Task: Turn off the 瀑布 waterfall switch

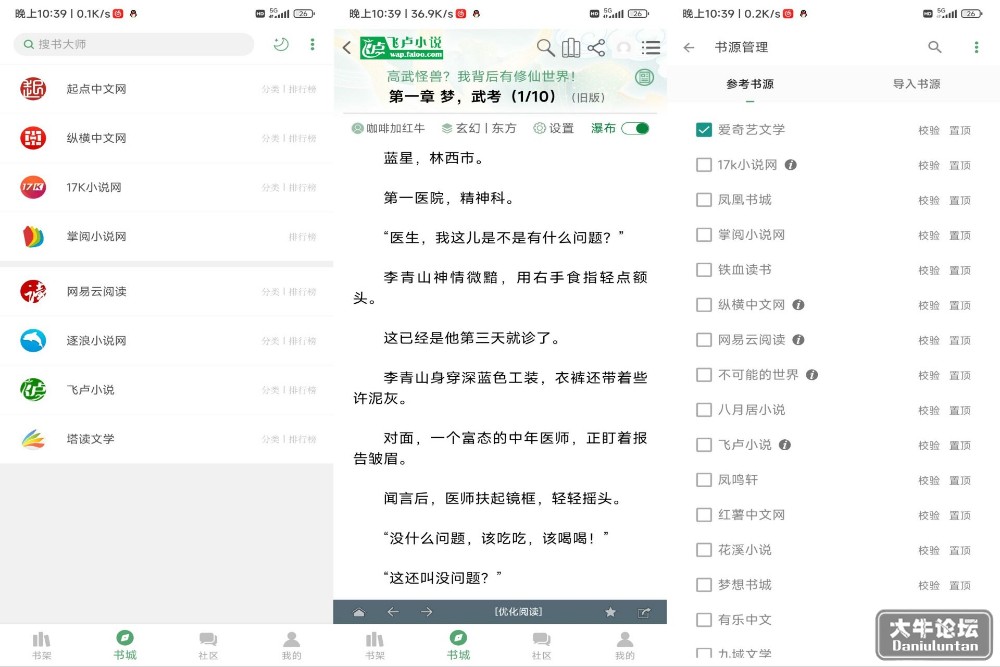Action: [x=635, y=128]
